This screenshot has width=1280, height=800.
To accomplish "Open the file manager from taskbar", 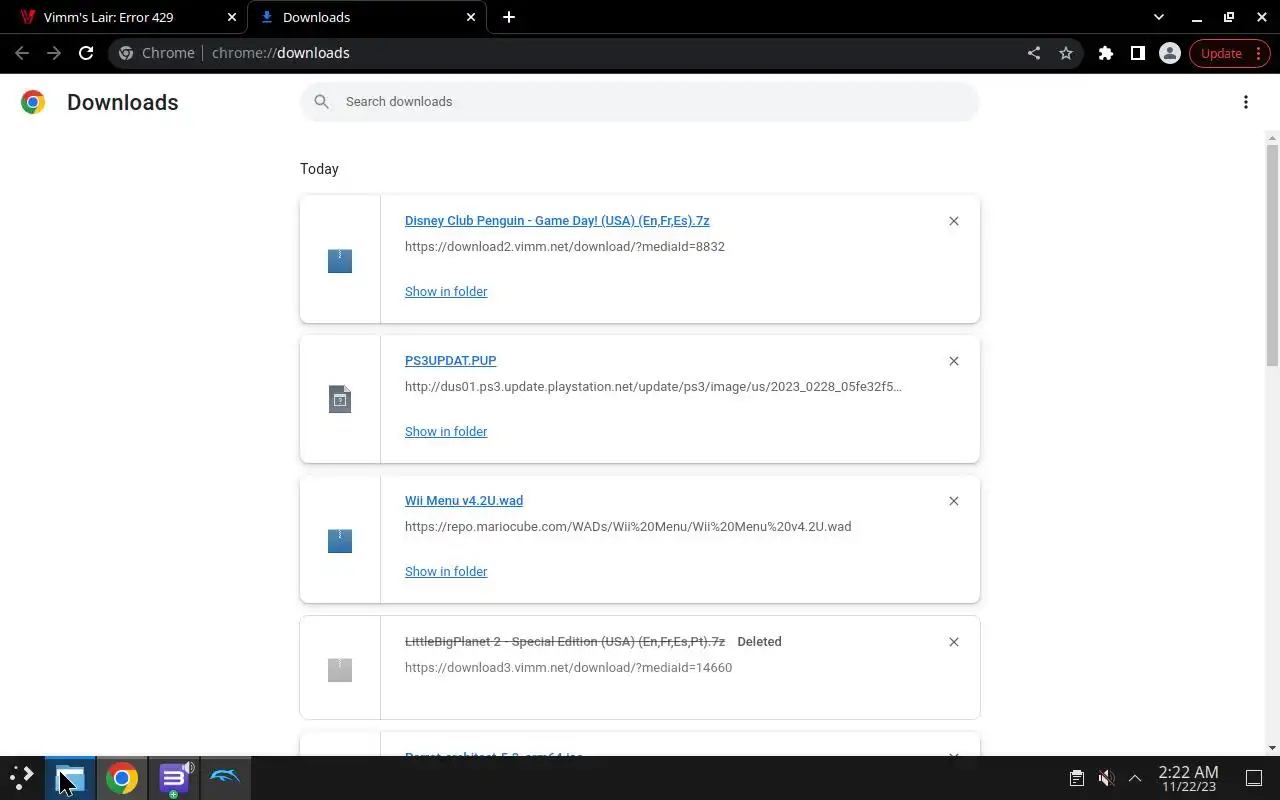I will click(x=70, y=777).
